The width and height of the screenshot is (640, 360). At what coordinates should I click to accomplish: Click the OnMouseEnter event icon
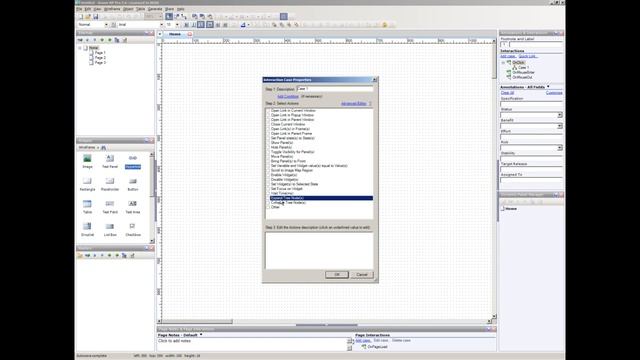click(x=509, y=72)
